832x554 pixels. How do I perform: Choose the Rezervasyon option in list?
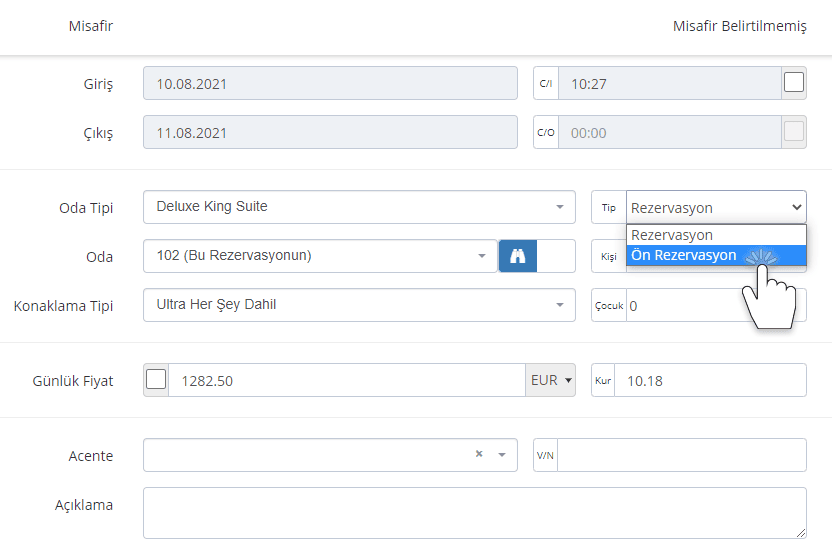point(716,235)
